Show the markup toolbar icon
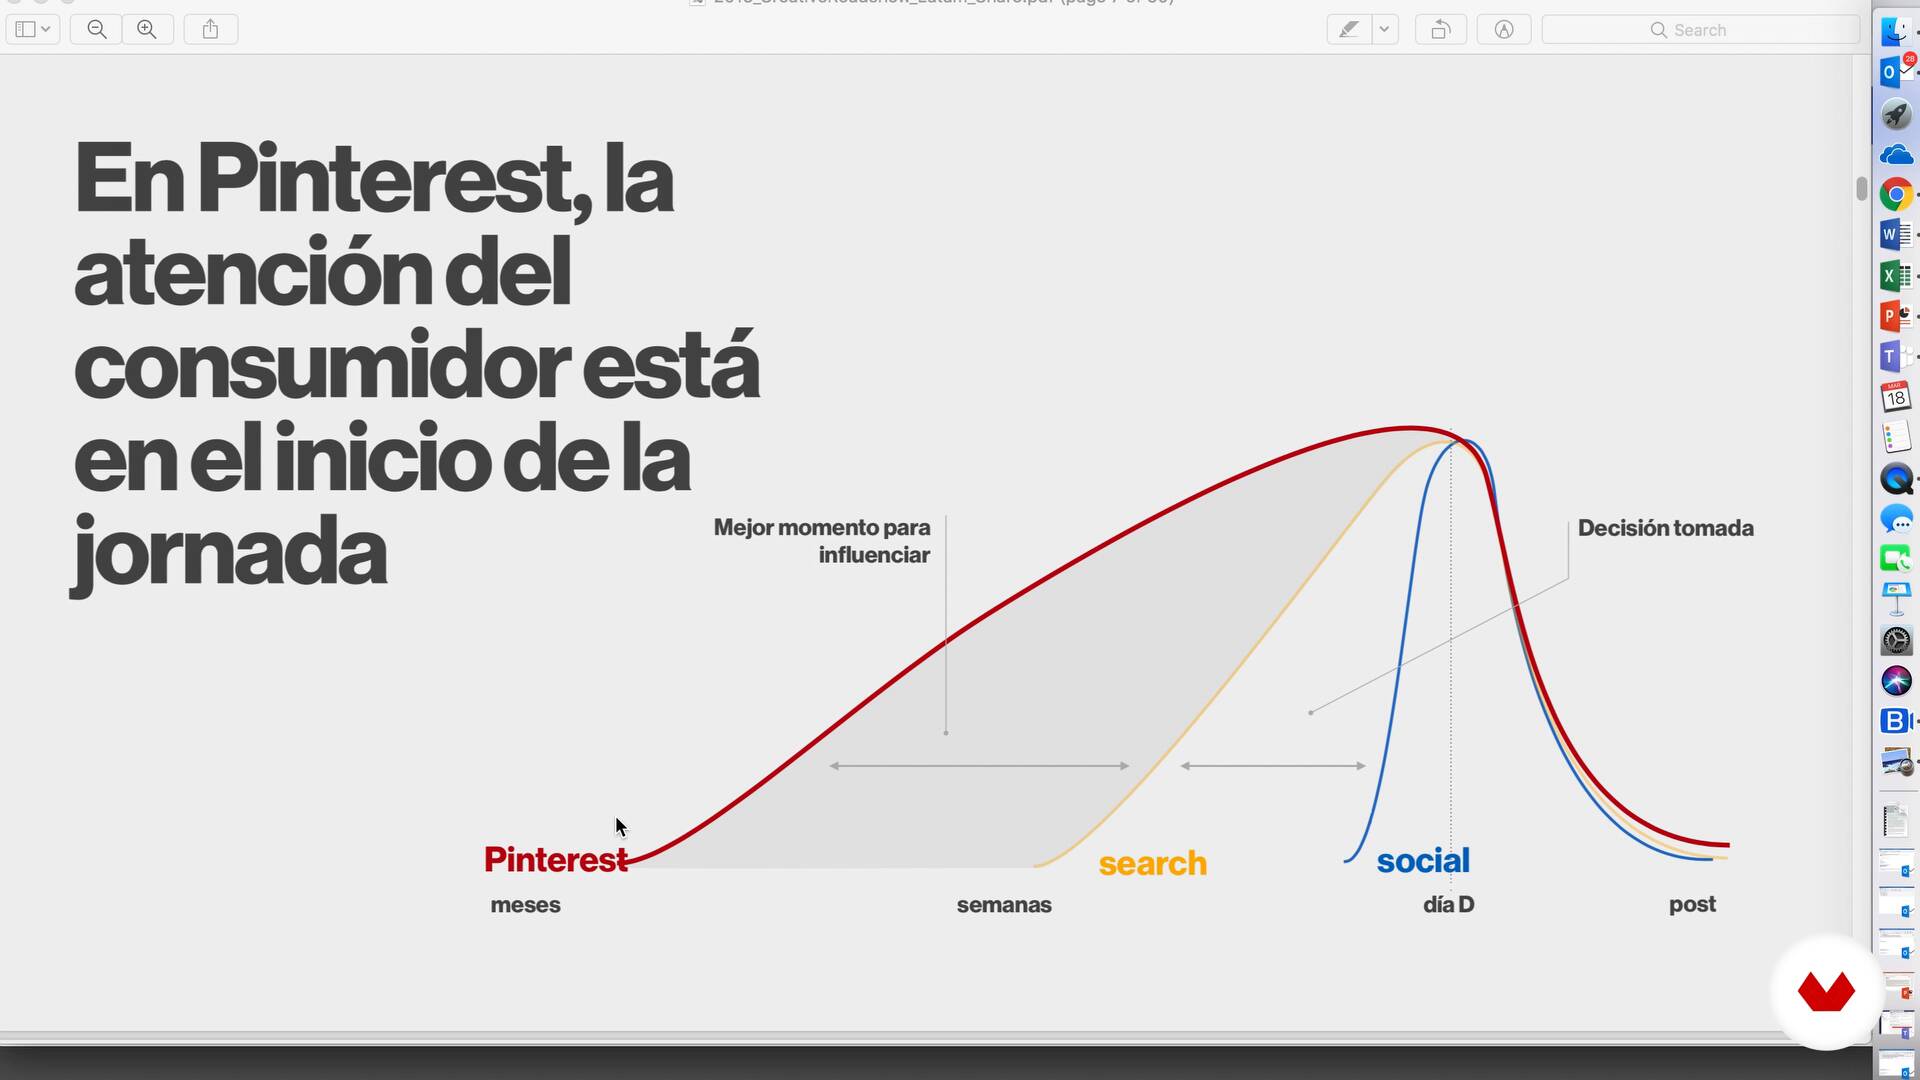Screen dimensions: 1920x1080 pos(1504,29)
